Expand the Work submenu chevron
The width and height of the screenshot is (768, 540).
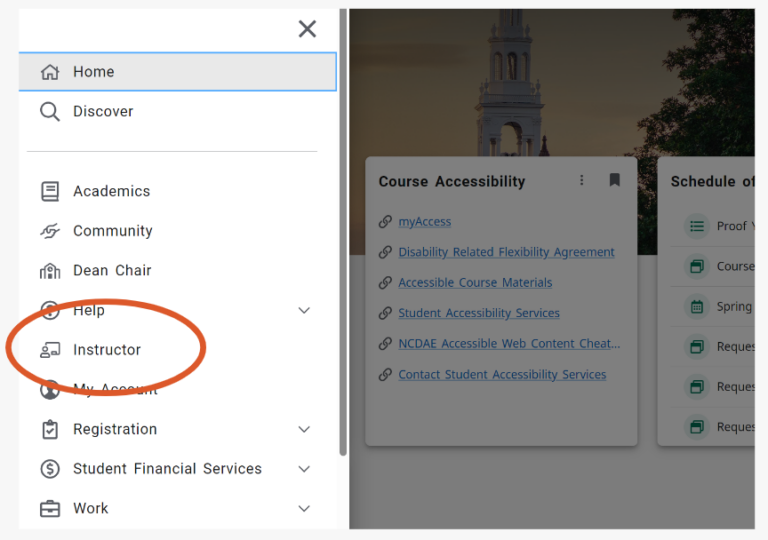tap(304, 509)
